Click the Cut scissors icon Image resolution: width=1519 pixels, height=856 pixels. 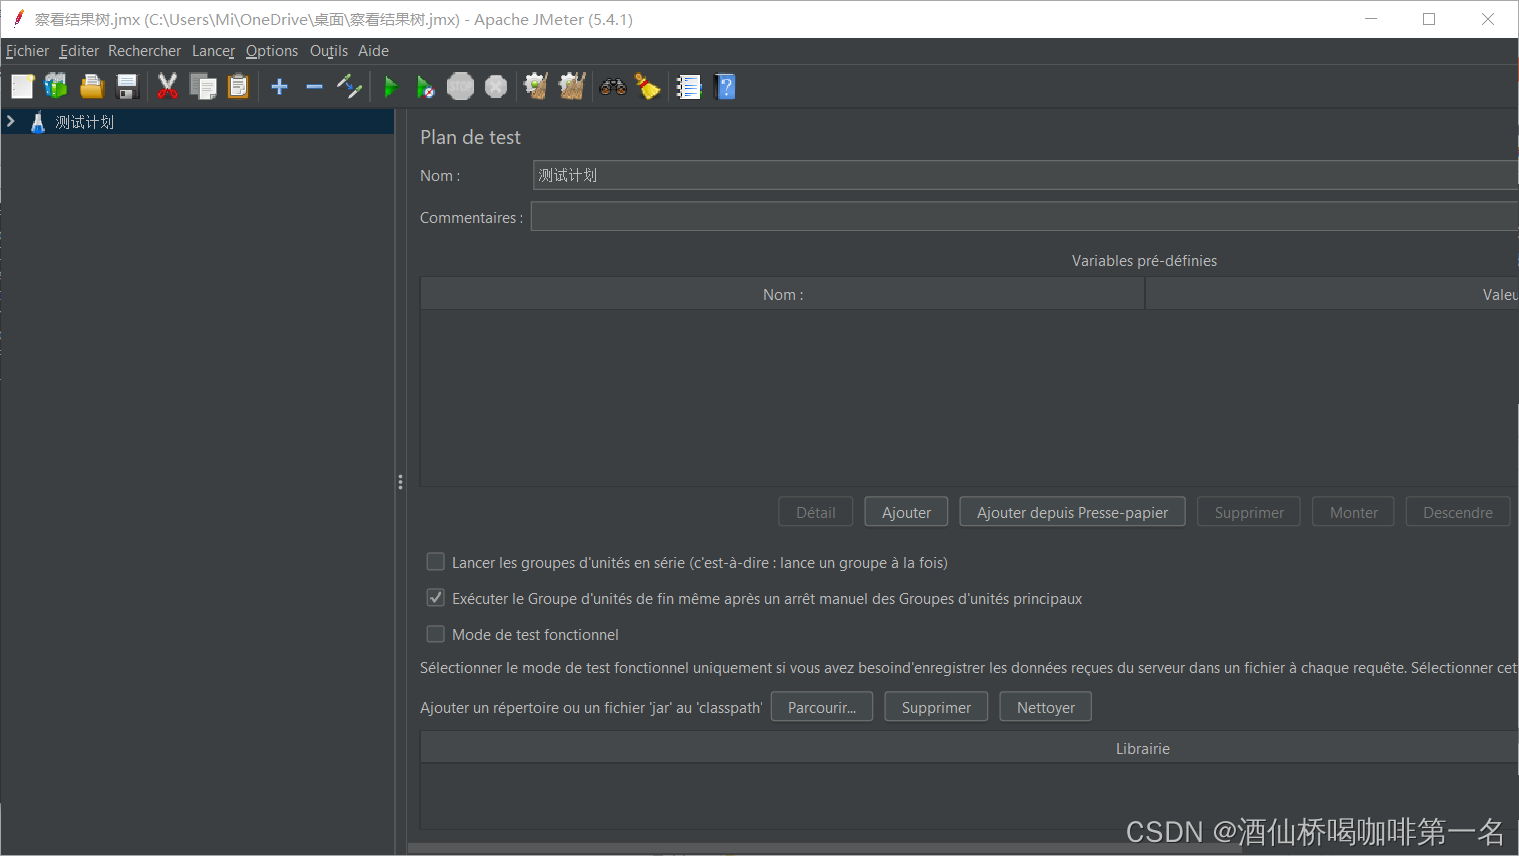[x=167, y=87]
